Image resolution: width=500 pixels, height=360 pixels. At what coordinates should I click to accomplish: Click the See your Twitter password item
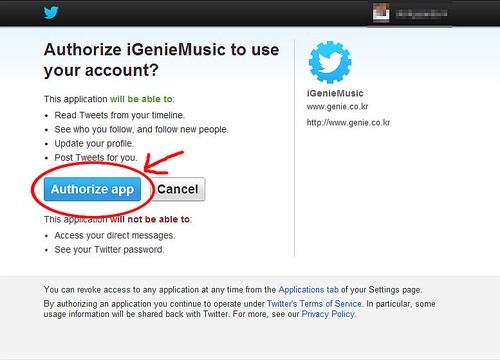[109, 250]
